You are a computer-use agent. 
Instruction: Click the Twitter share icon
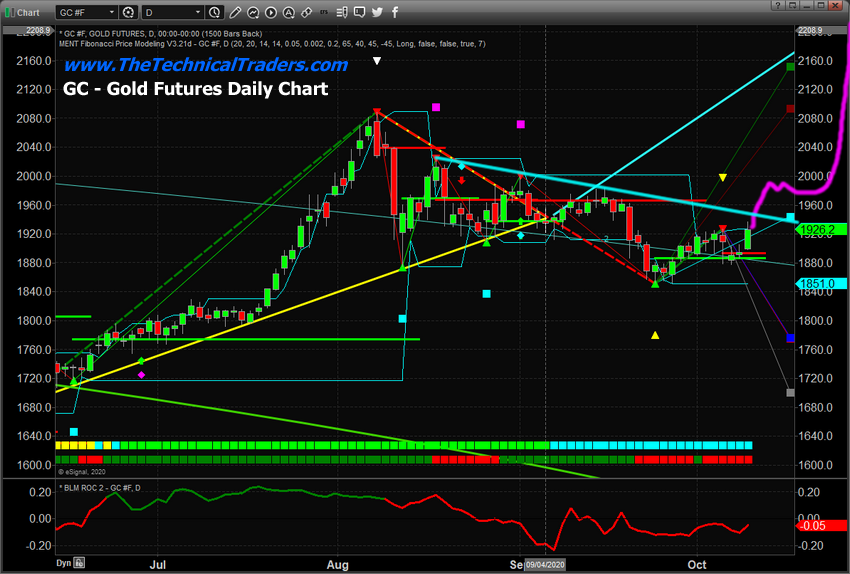(377, 13)
